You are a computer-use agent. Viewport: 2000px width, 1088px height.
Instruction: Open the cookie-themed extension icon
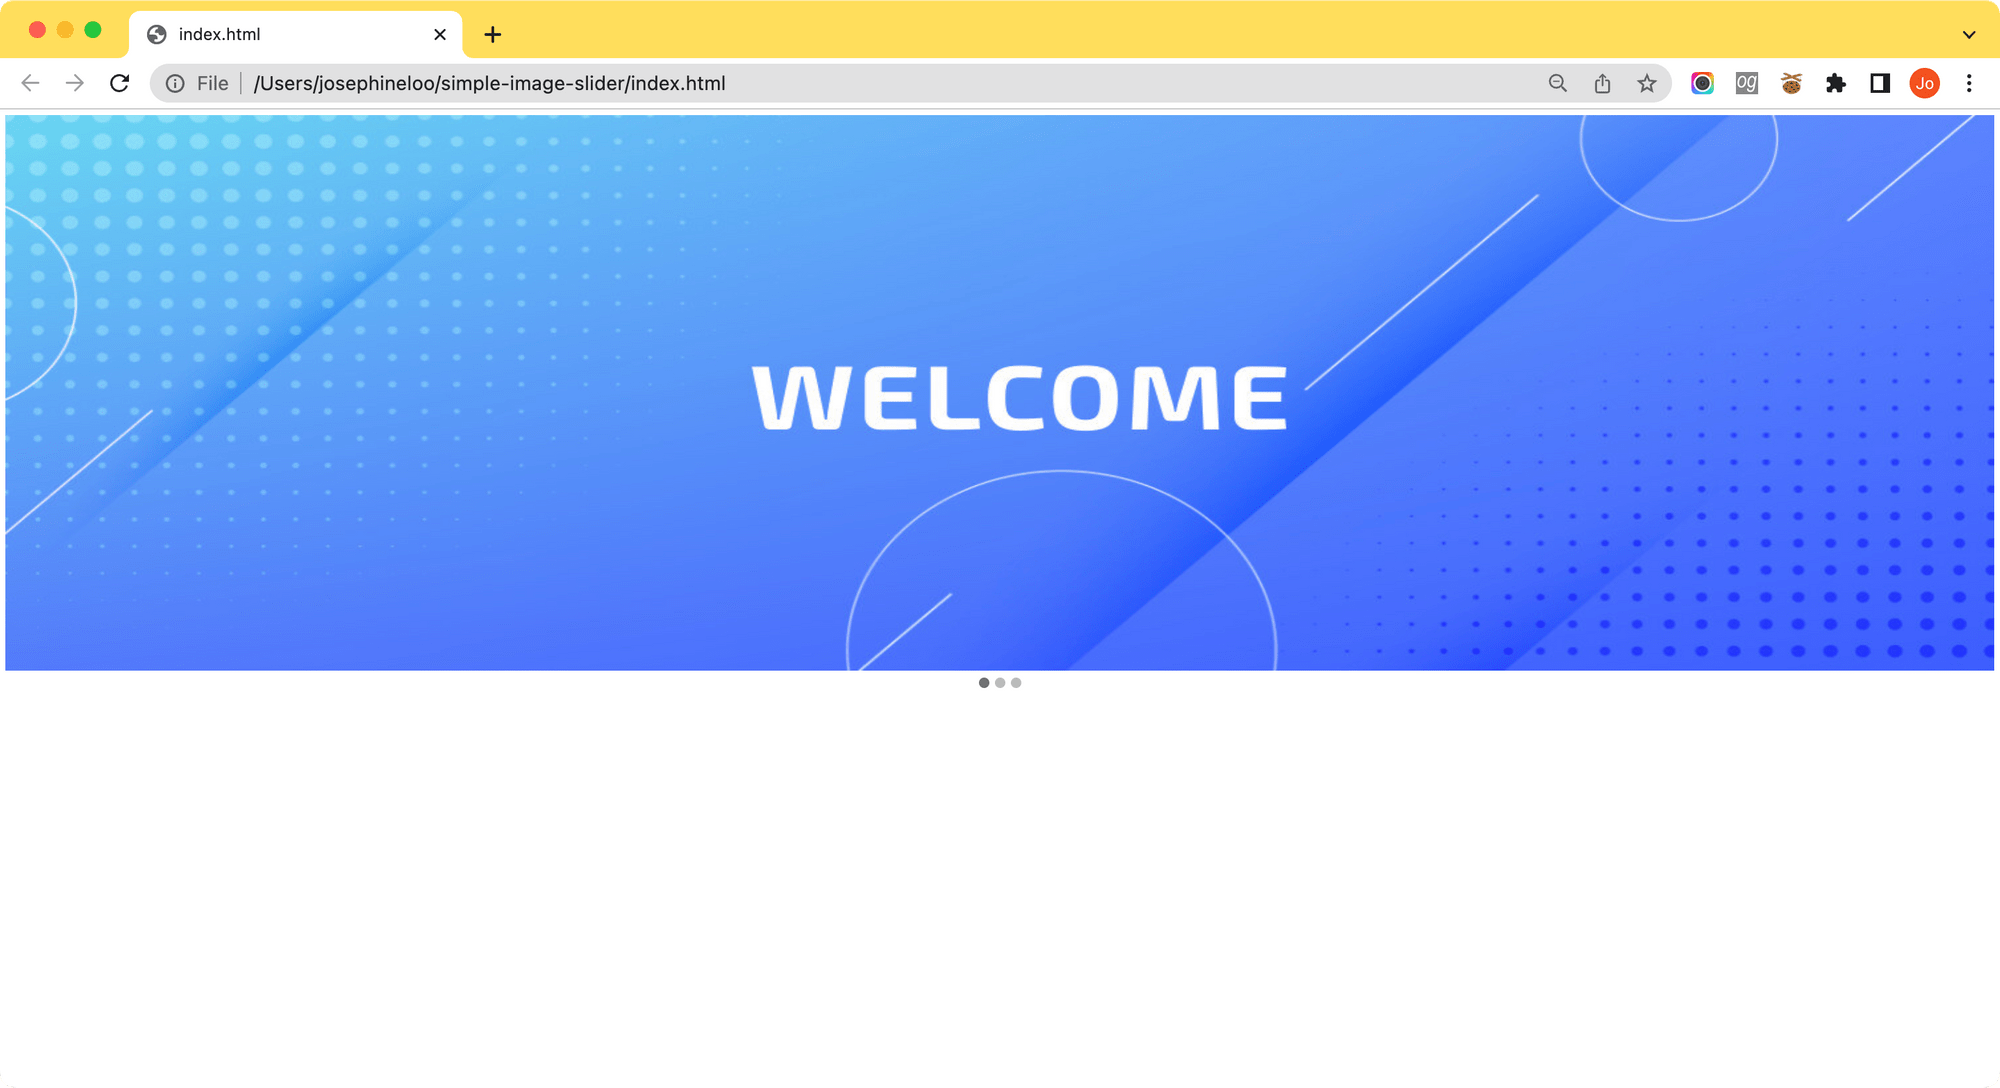tap(1791, 83)
